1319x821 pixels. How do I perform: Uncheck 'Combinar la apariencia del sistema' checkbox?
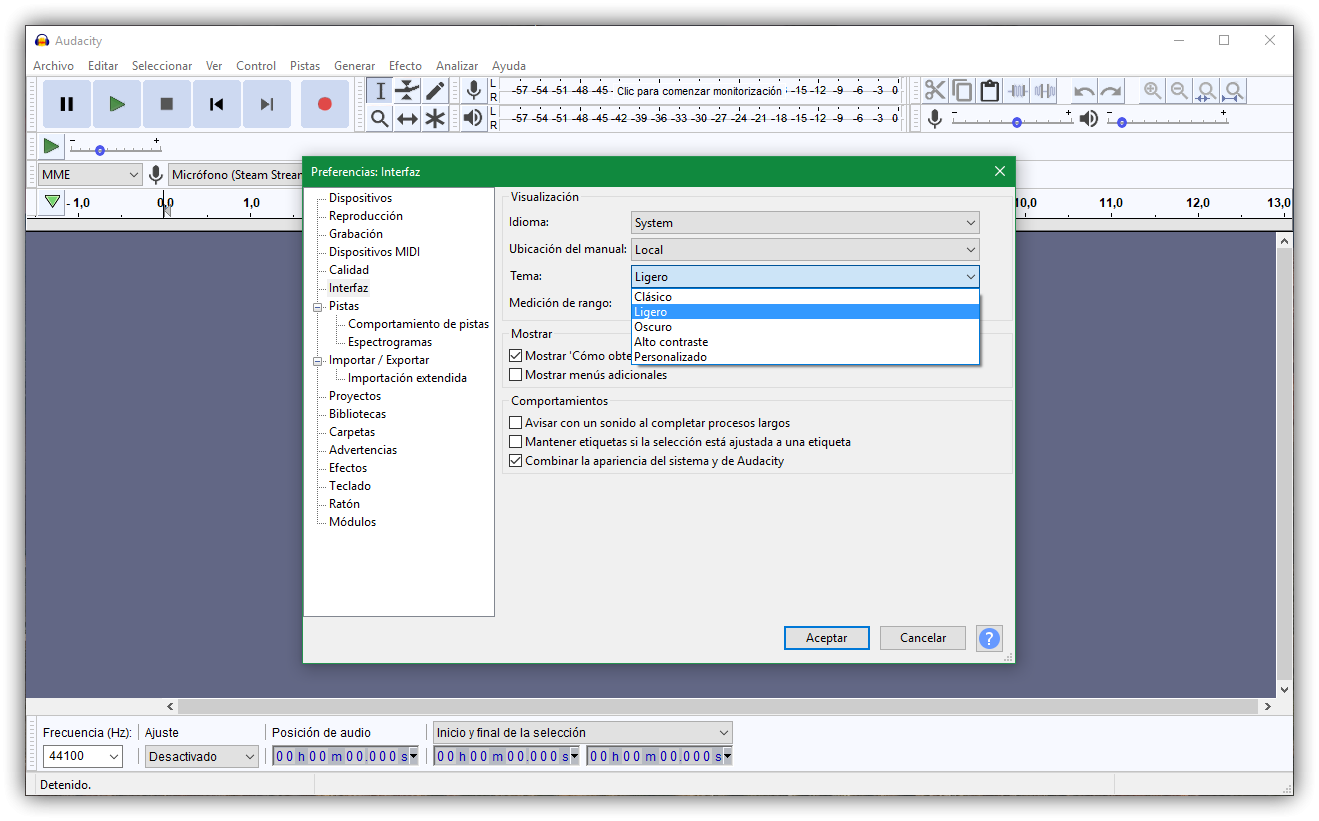[x=516, y=461]
